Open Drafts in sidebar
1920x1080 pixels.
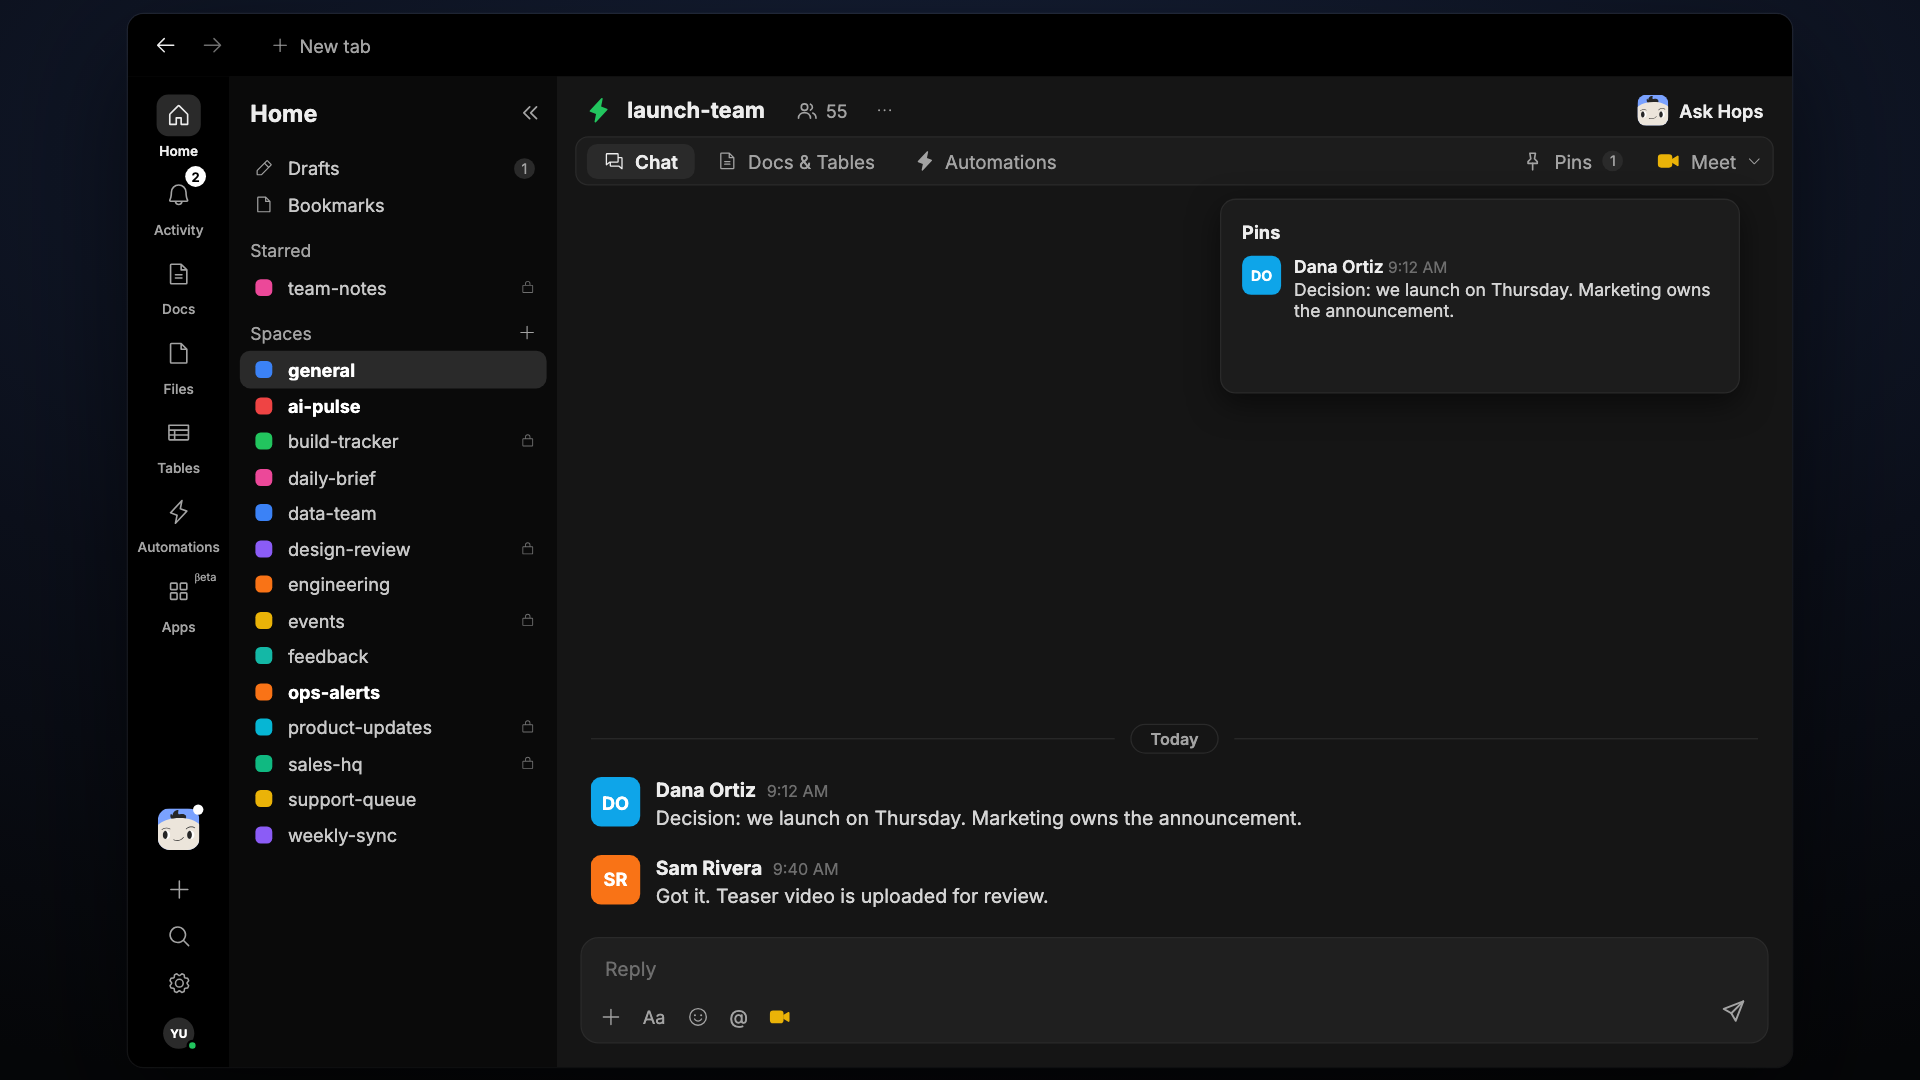tap(393, 168)
